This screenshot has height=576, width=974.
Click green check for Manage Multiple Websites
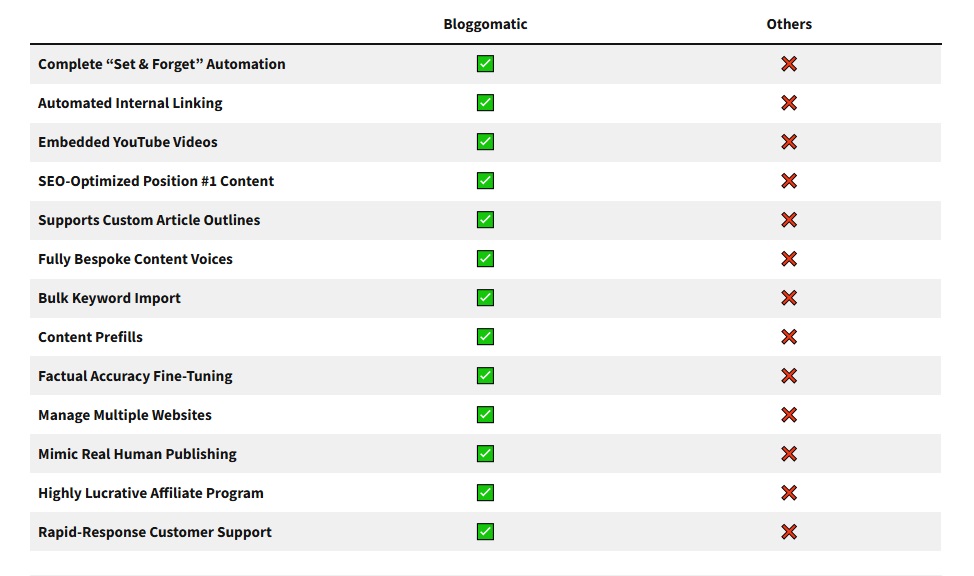point(485,414)
